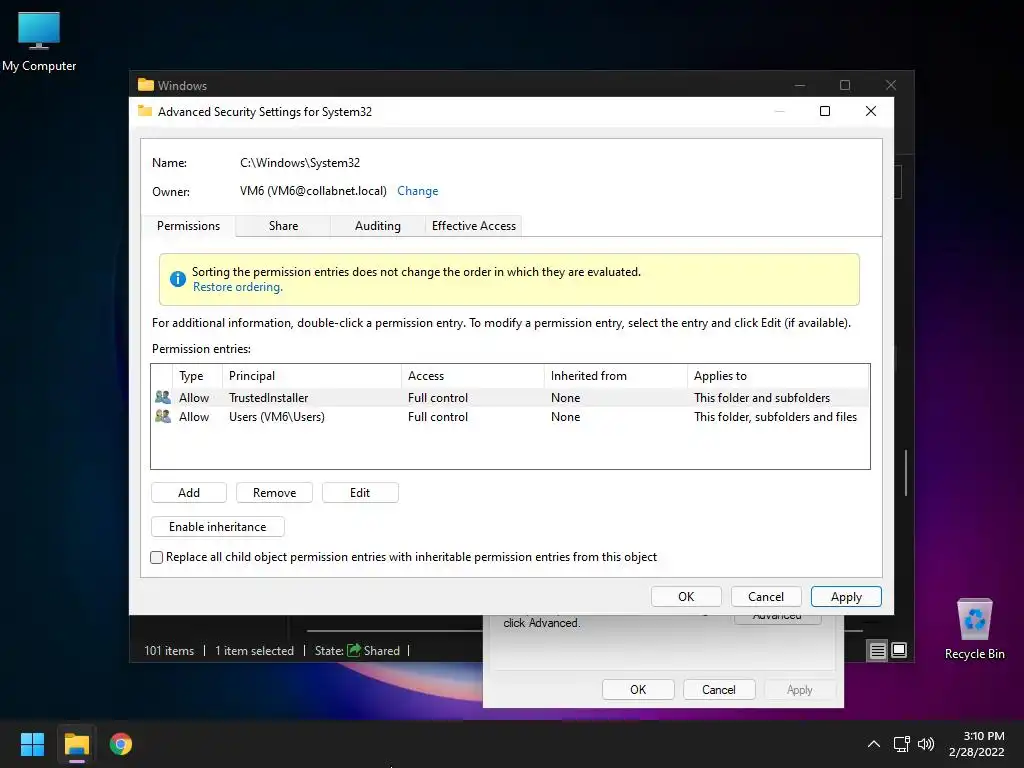Click the Restore ordering link
The height and width of the screenshot is (768, 1024).
237,287
